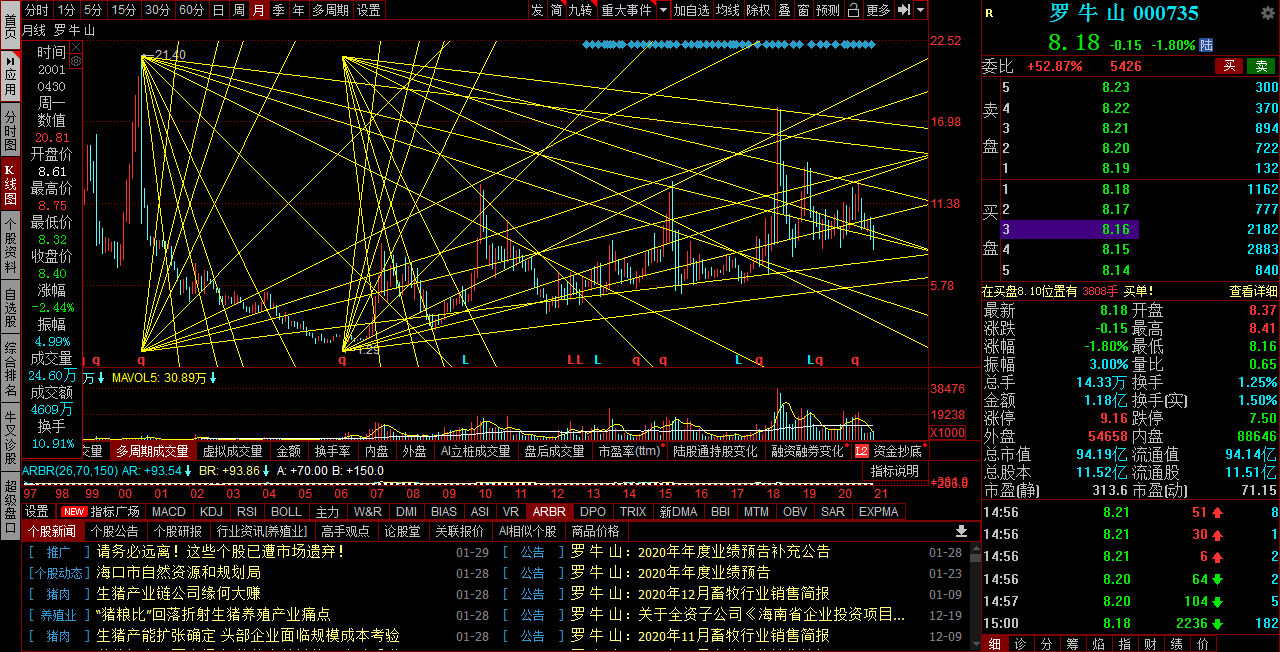Screen dimensions: 1280x652
Task: Open the 牛叉诊股 side tab
Action: point(10,439)
